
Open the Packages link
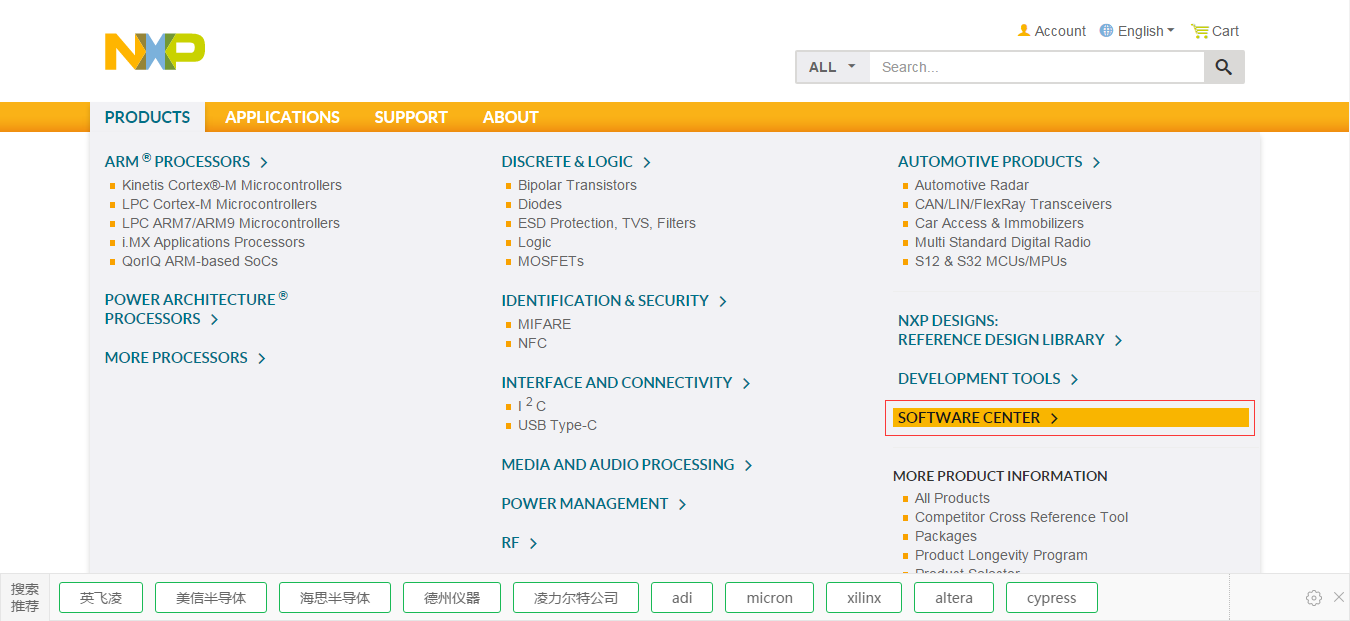coord(946,536)
